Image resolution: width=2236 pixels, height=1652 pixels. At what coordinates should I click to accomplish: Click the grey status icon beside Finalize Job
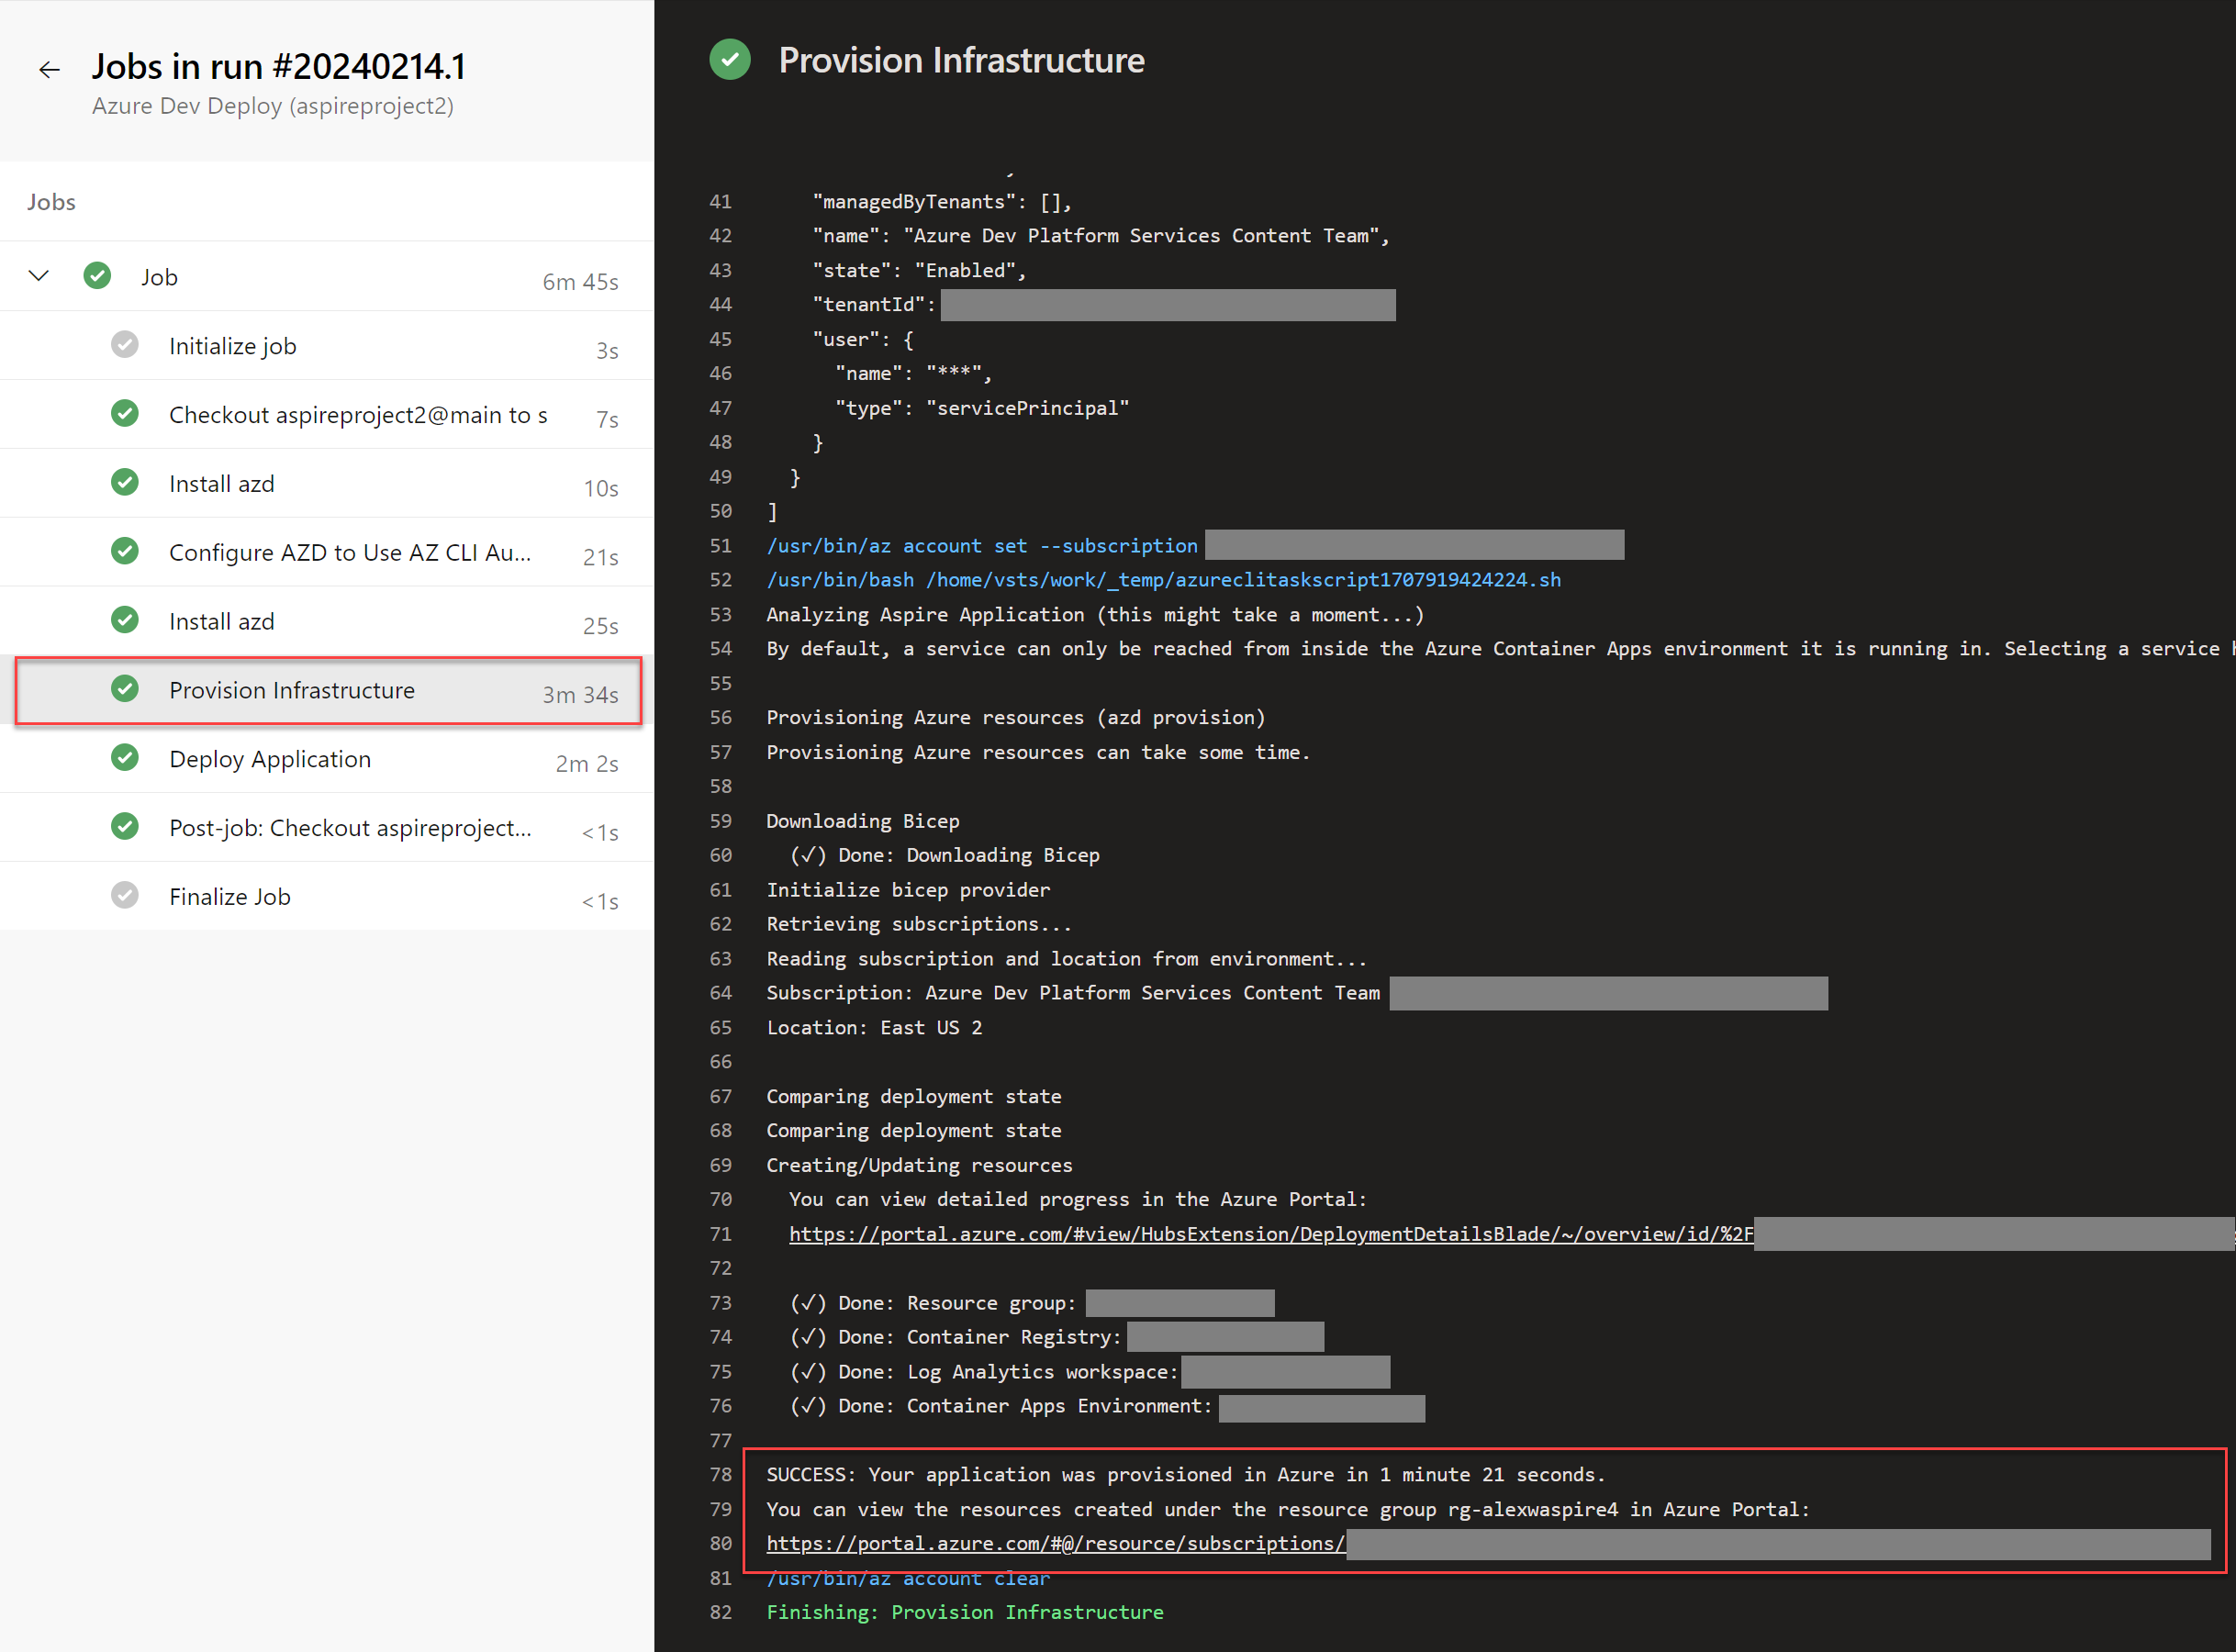coord(125,896)
